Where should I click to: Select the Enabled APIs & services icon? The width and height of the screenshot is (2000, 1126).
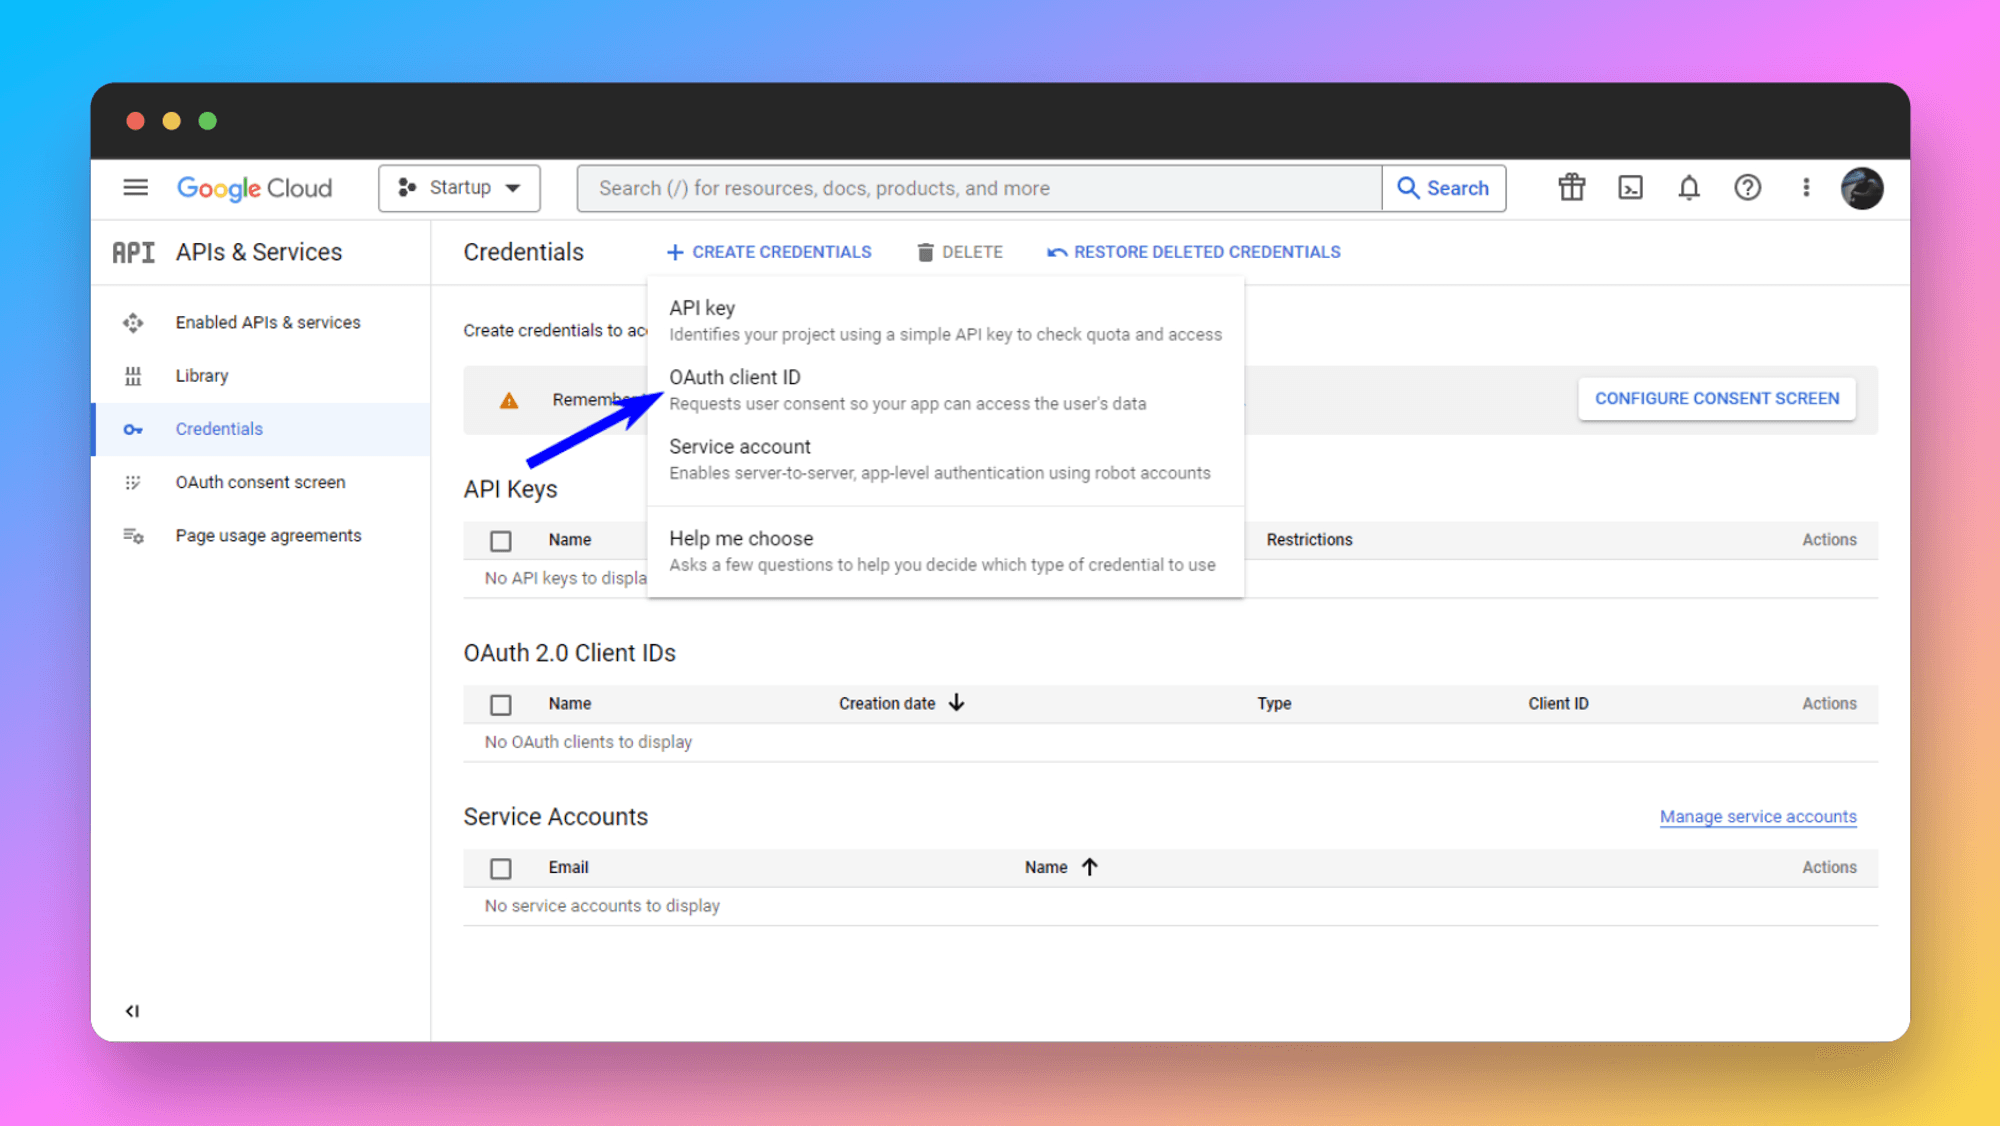pyautogui.click(x=134, y=322)
